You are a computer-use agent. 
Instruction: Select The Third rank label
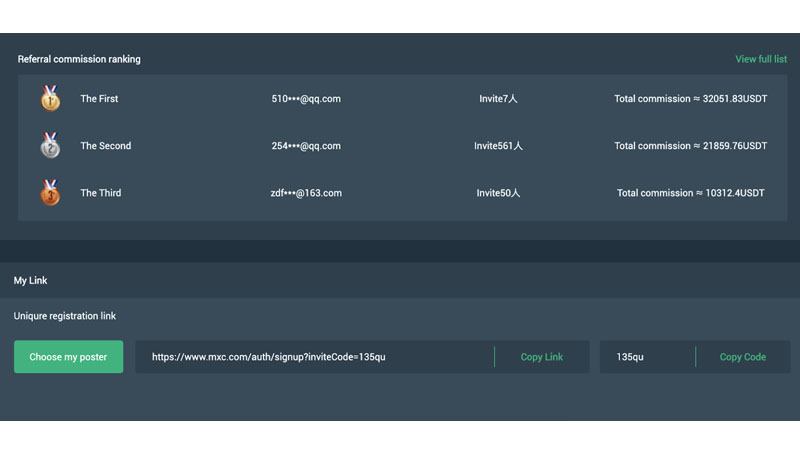101,193
